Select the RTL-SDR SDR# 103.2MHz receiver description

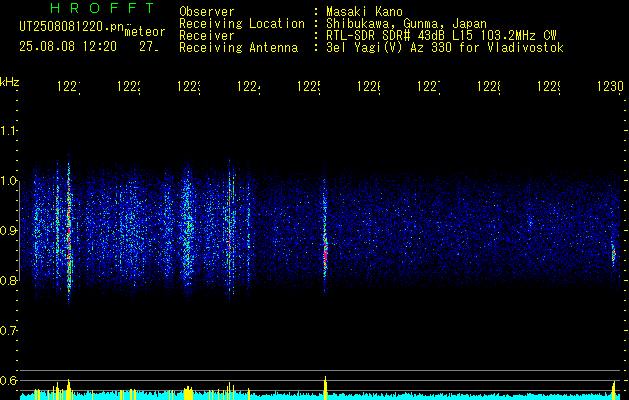[441, 36]
